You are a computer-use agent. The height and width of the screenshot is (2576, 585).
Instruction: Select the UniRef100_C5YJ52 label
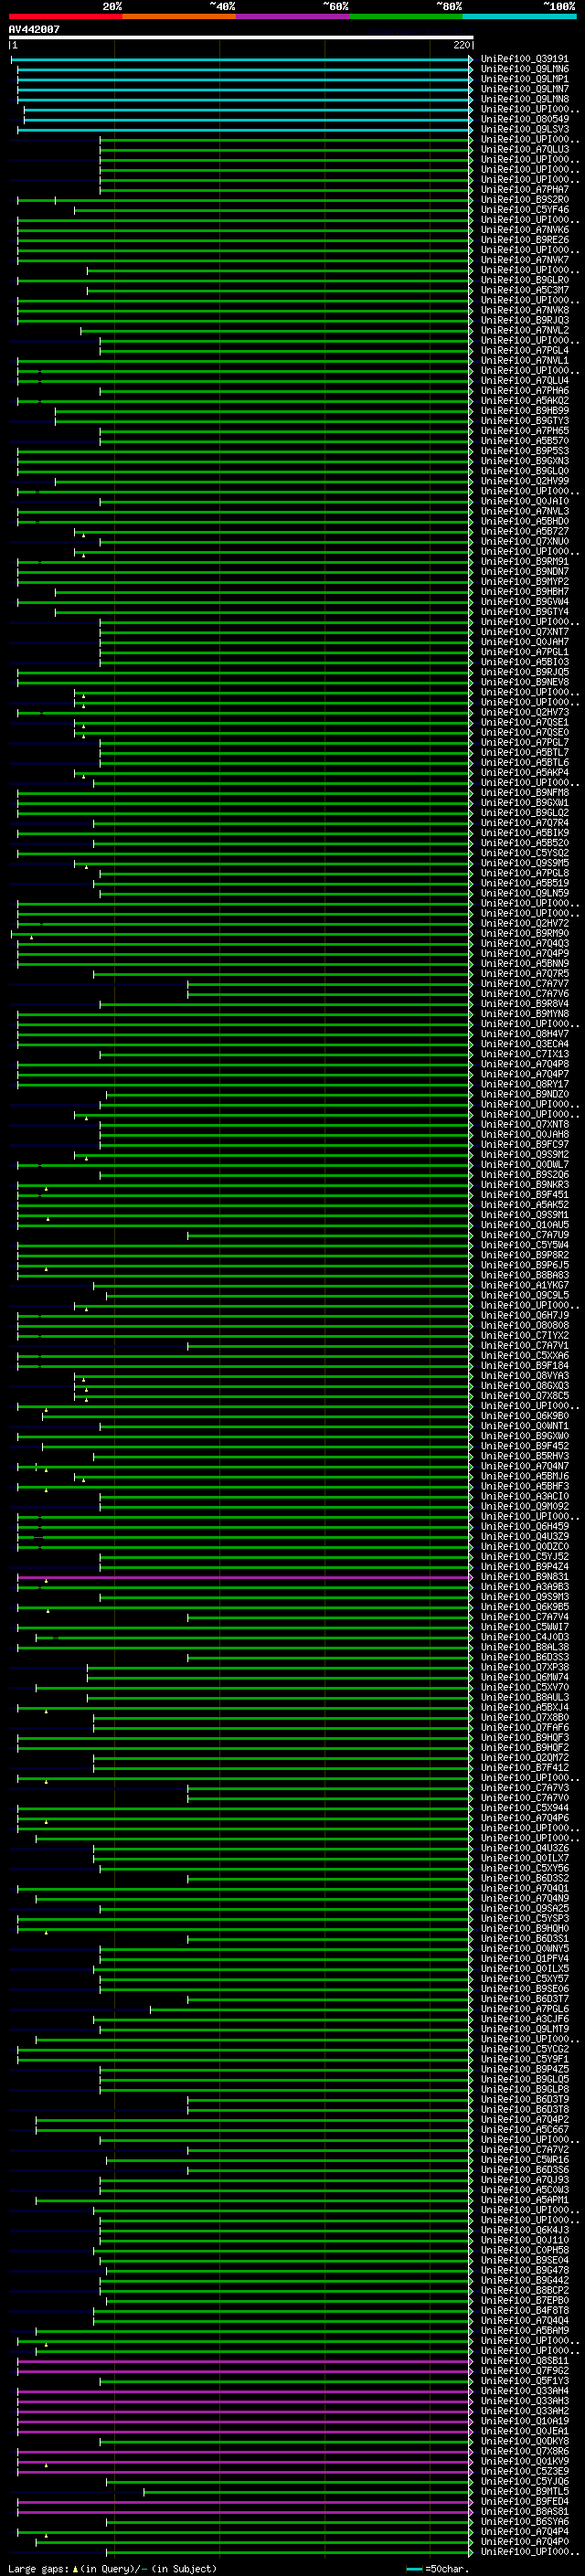point(524,1557)
